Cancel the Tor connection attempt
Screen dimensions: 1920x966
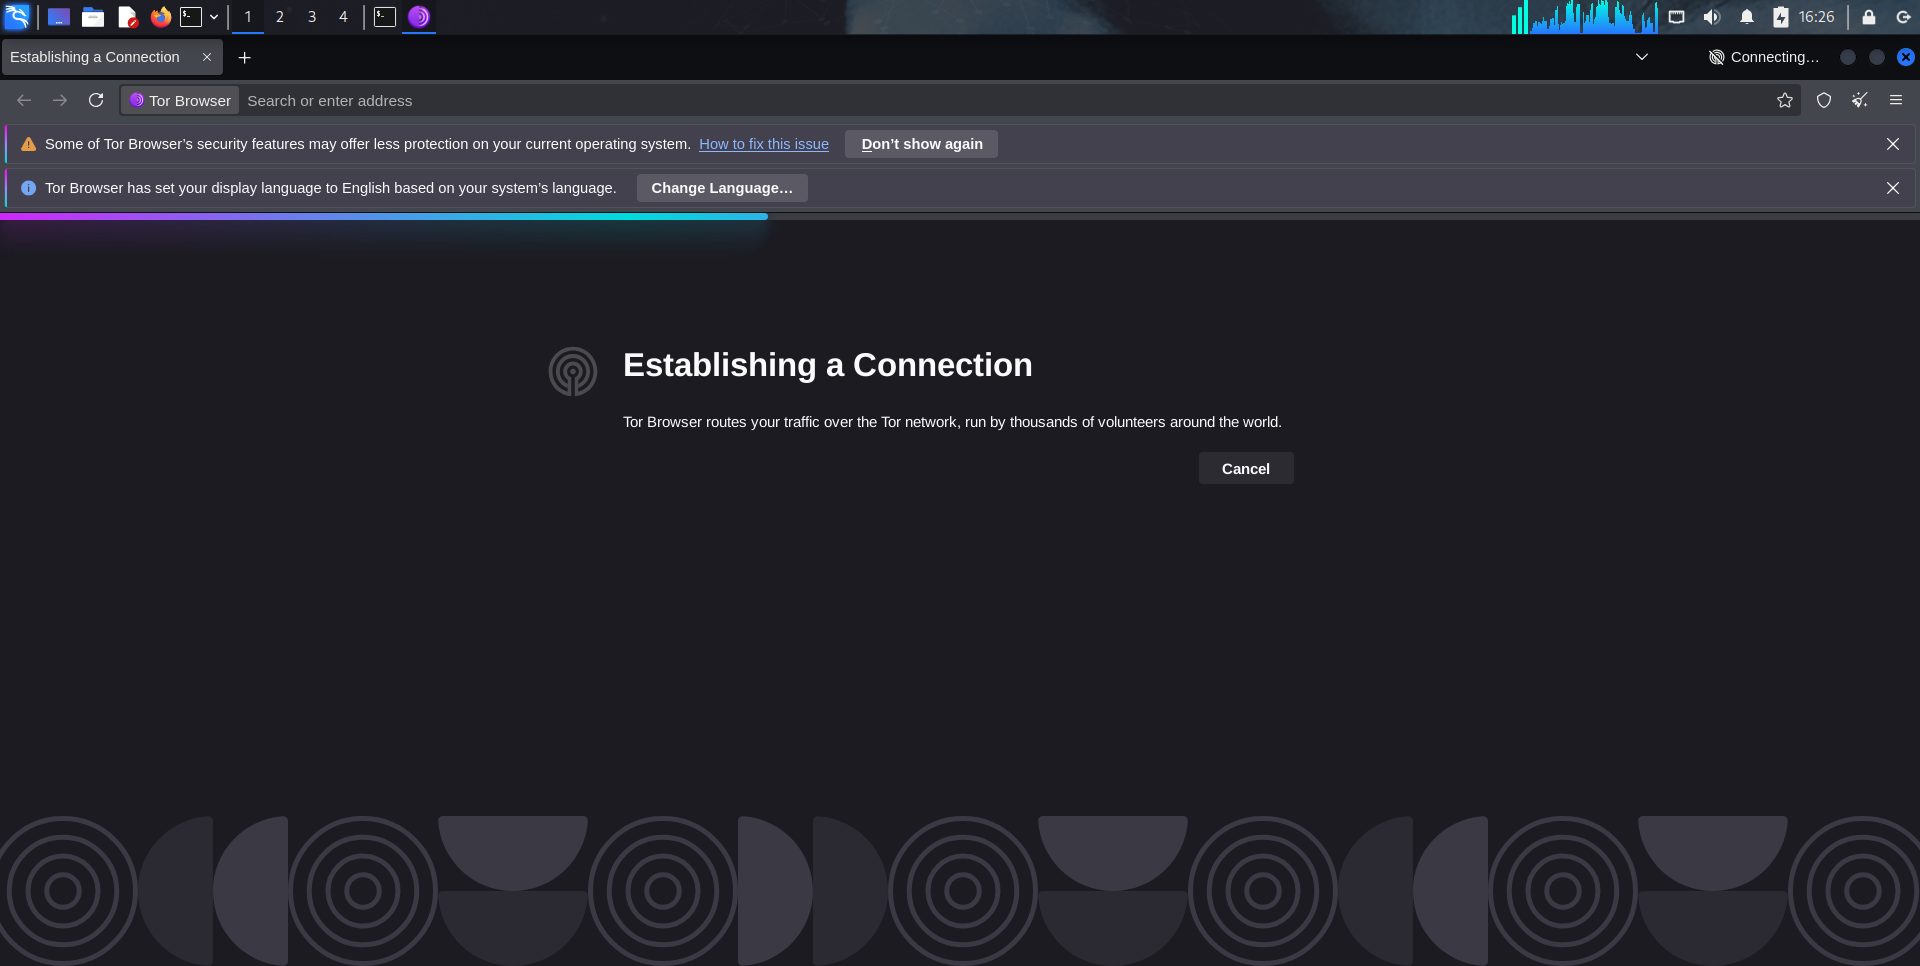1246,468
